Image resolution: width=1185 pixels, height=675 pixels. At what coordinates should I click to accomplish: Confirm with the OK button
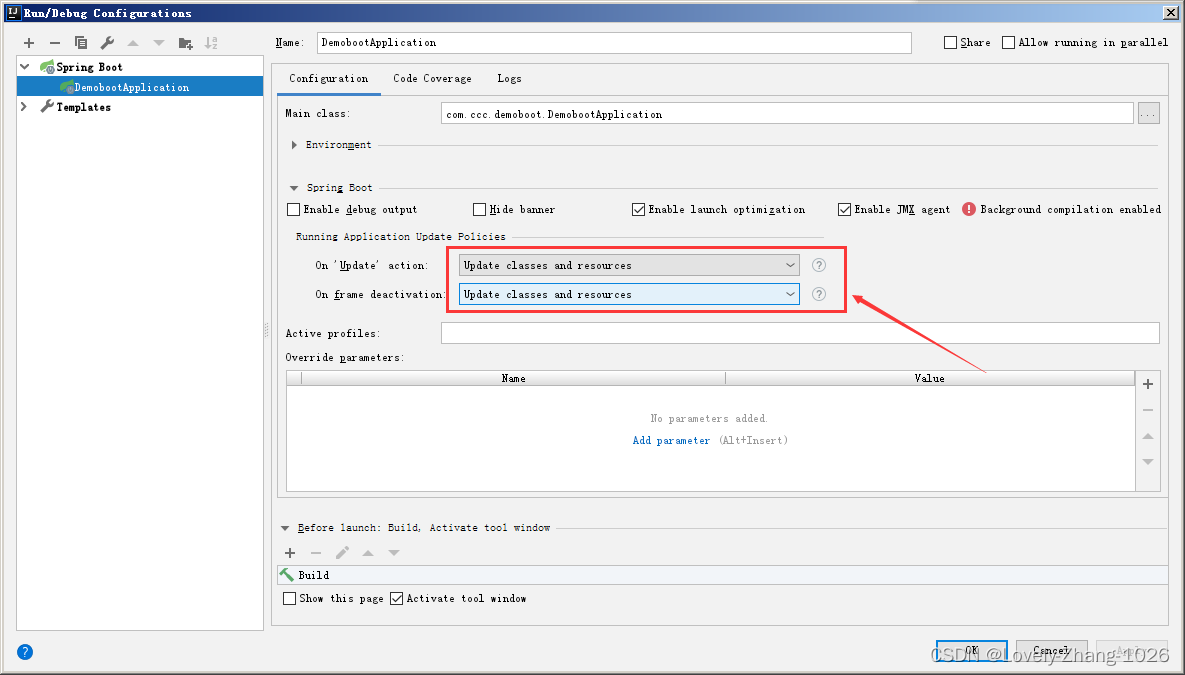(971, 651)
